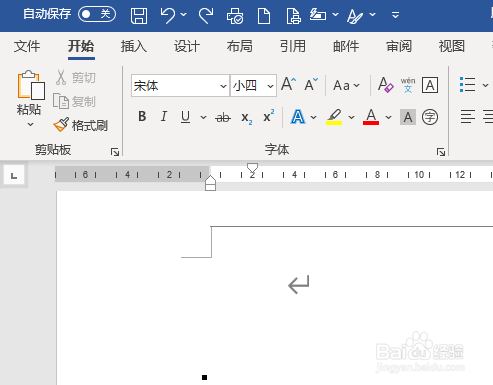This screenshot has height=385, width=493.
Task: Click the Undo arrow icon
Action: click(168, 15)
